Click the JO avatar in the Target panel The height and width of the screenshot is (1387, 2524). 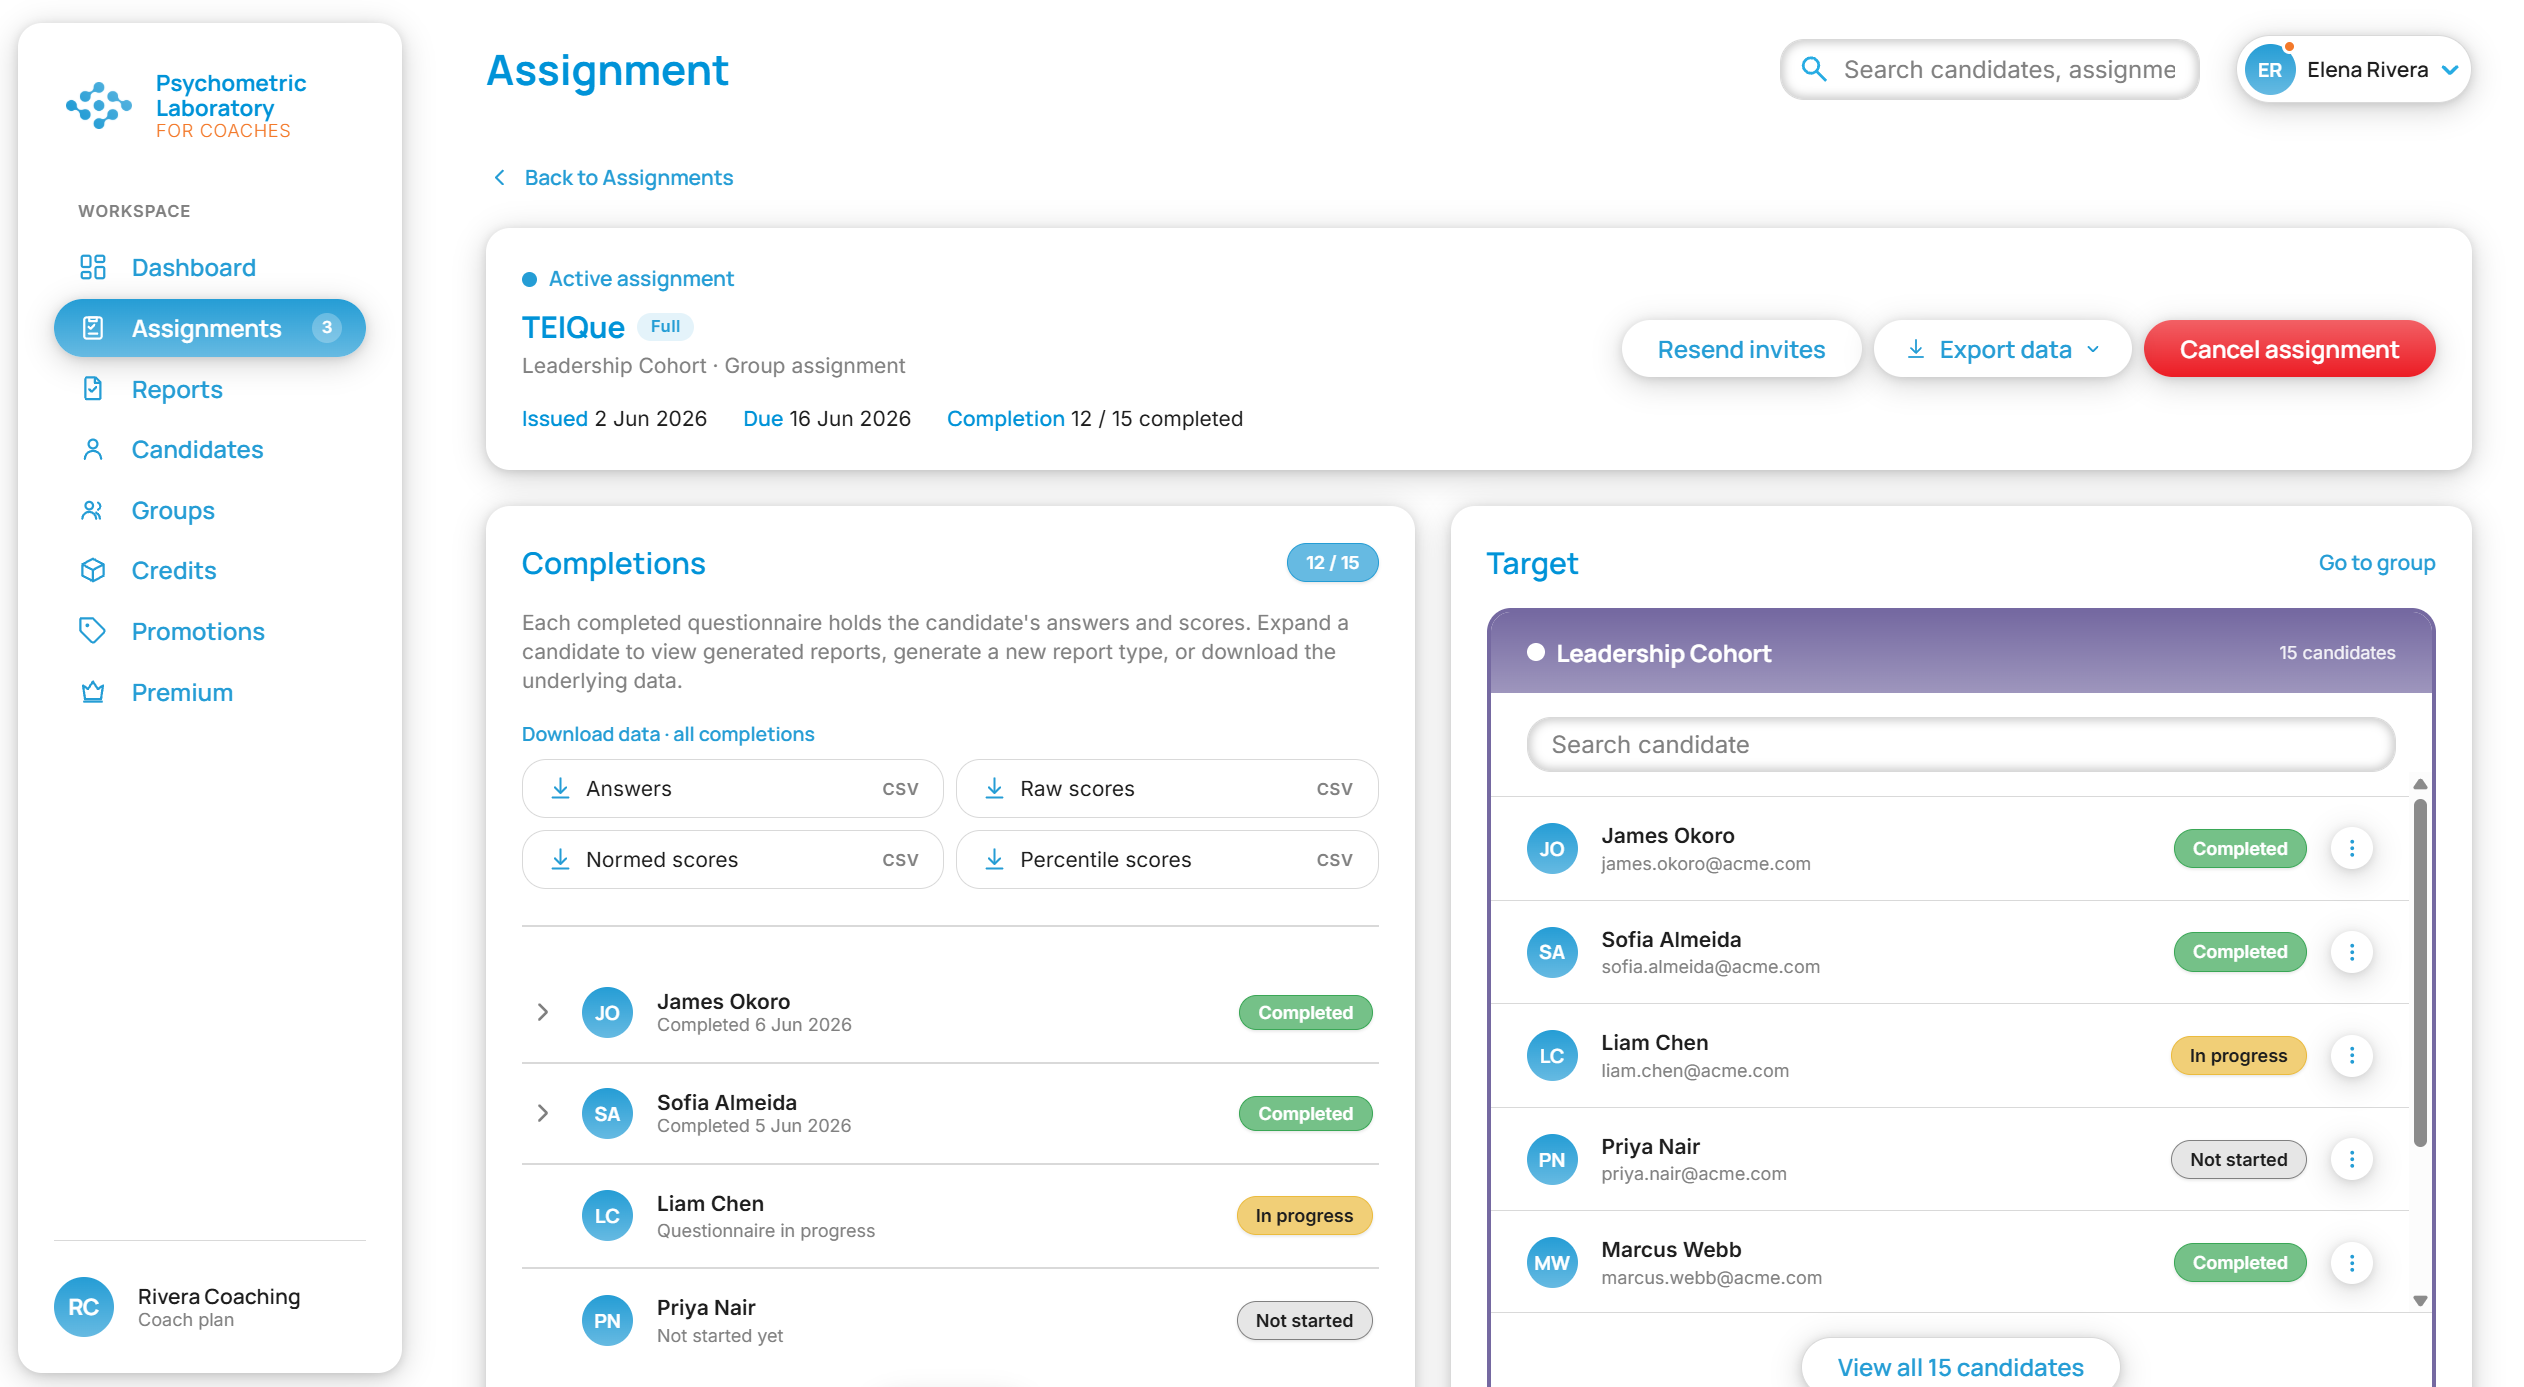tap(1552, 849)
